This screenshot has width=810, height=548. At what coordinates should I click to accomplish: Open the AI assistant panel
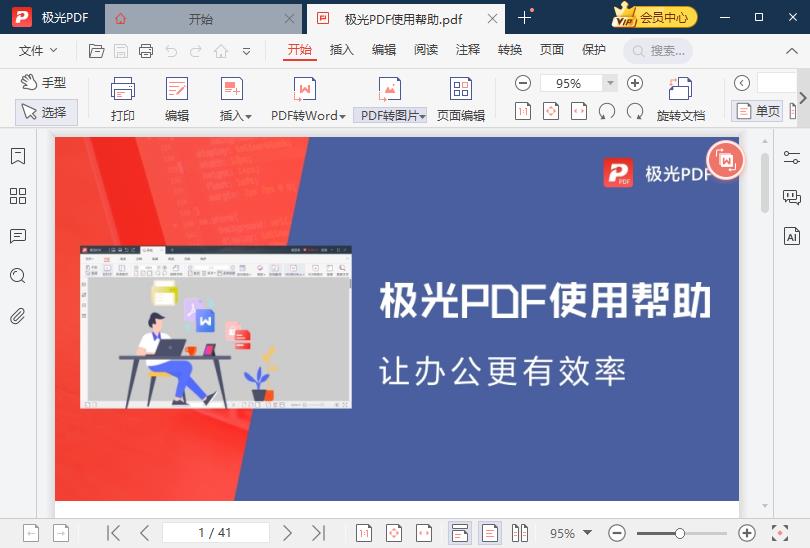791,236
